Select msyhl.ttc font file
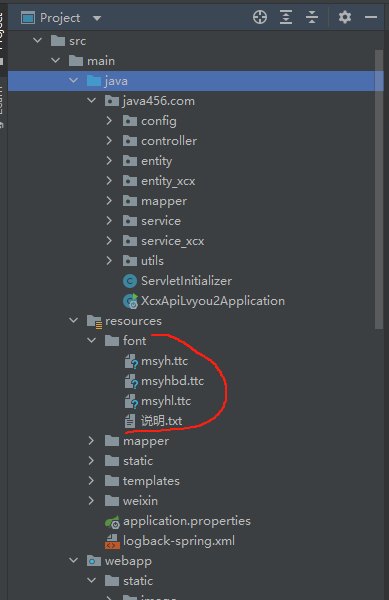The height and width of the screenshot is (600, 389). 166,401
